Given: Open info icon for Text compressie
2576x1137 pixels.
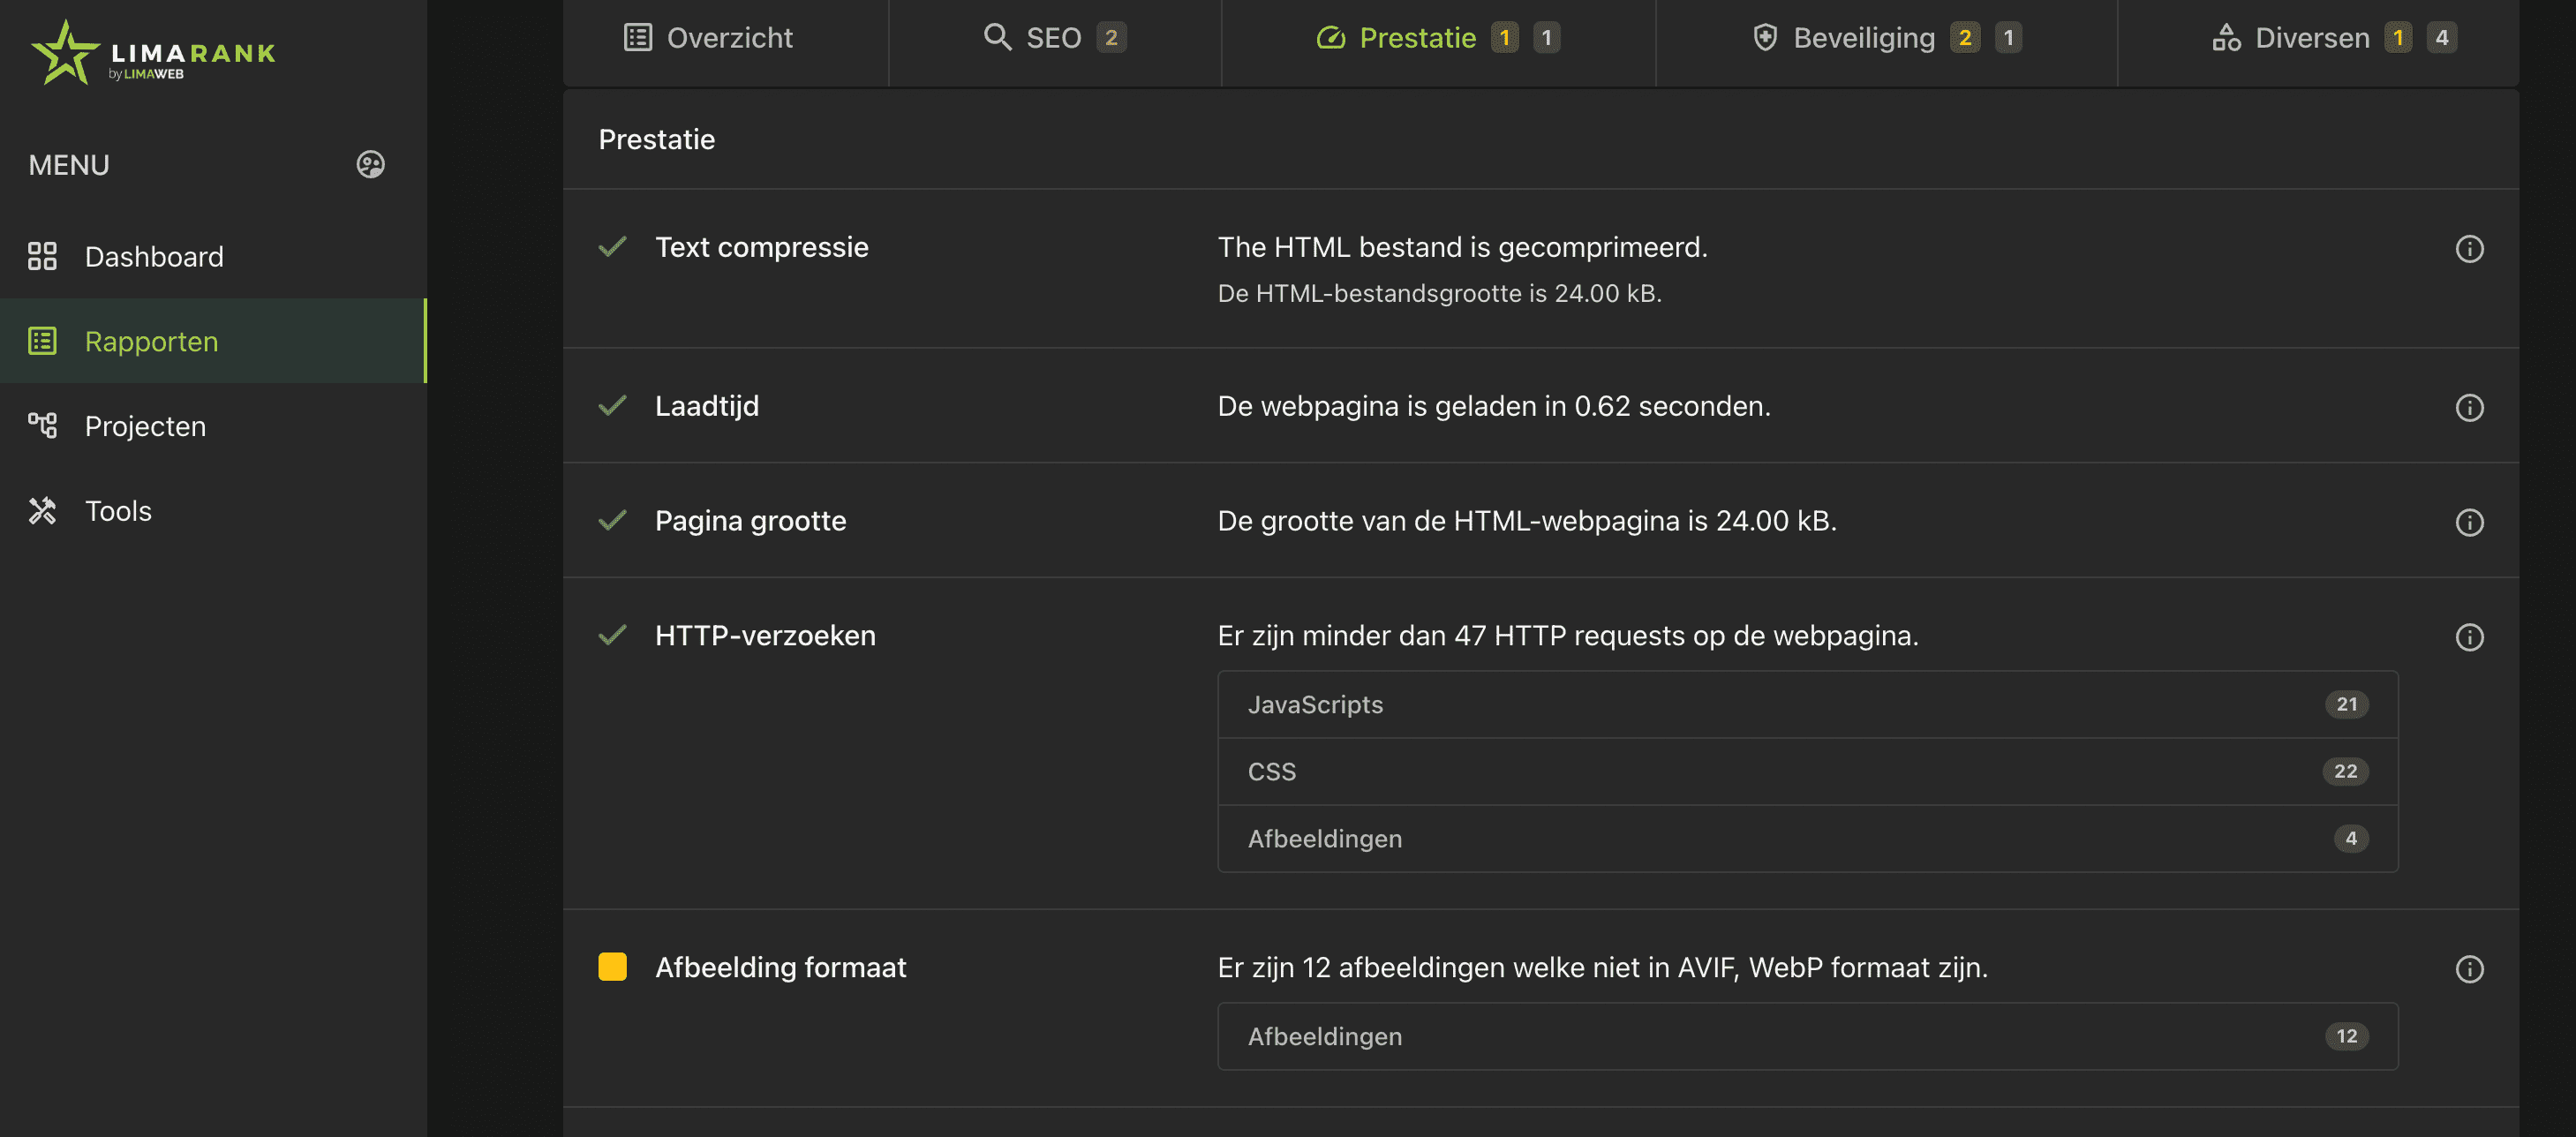Looking at the screenshot, I should pyautogui.click(x=2469, y=249).
